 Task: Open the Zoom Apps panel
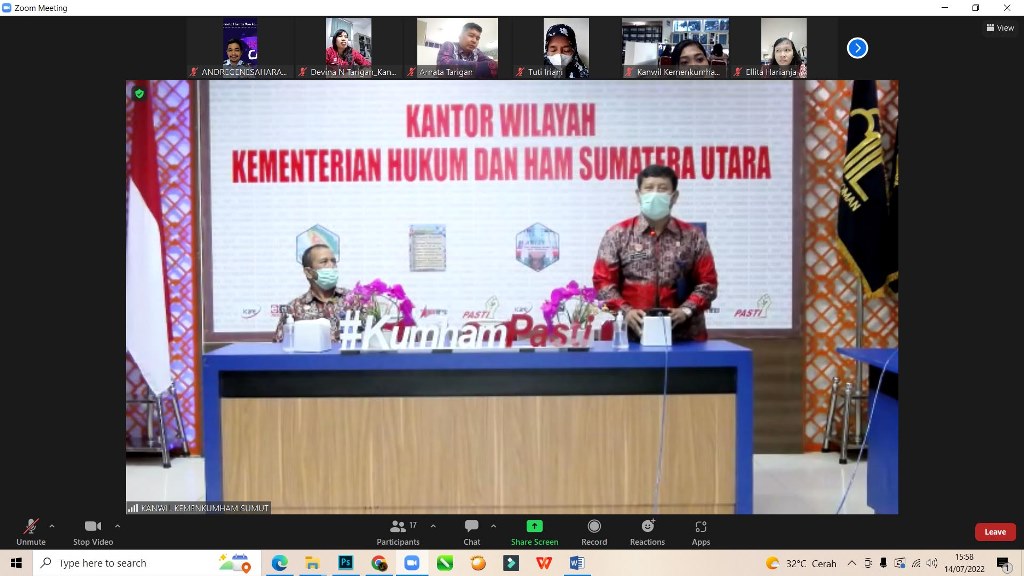point(701,530)
